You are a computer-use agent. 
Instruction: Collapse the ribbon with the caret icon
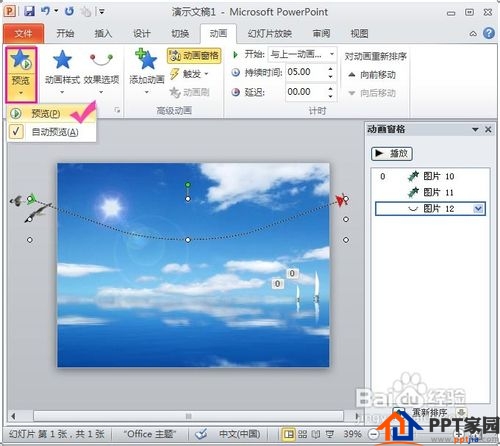click(x=473, y=34)
